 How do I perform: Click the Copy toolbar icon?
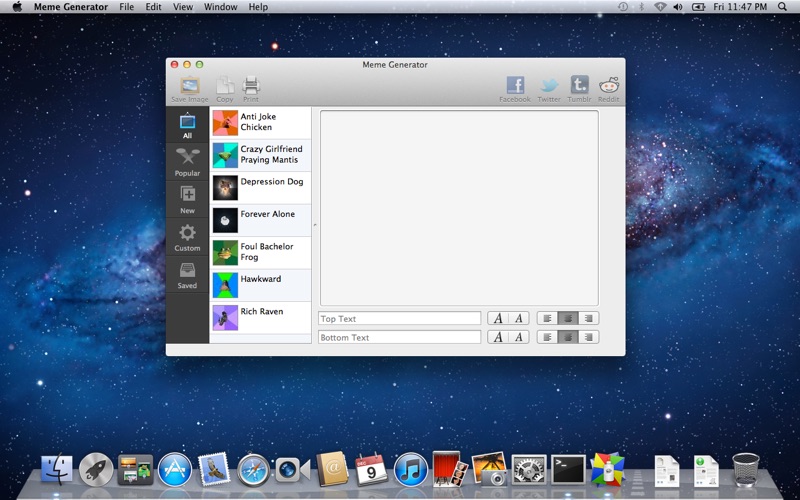tap(225, 88)
